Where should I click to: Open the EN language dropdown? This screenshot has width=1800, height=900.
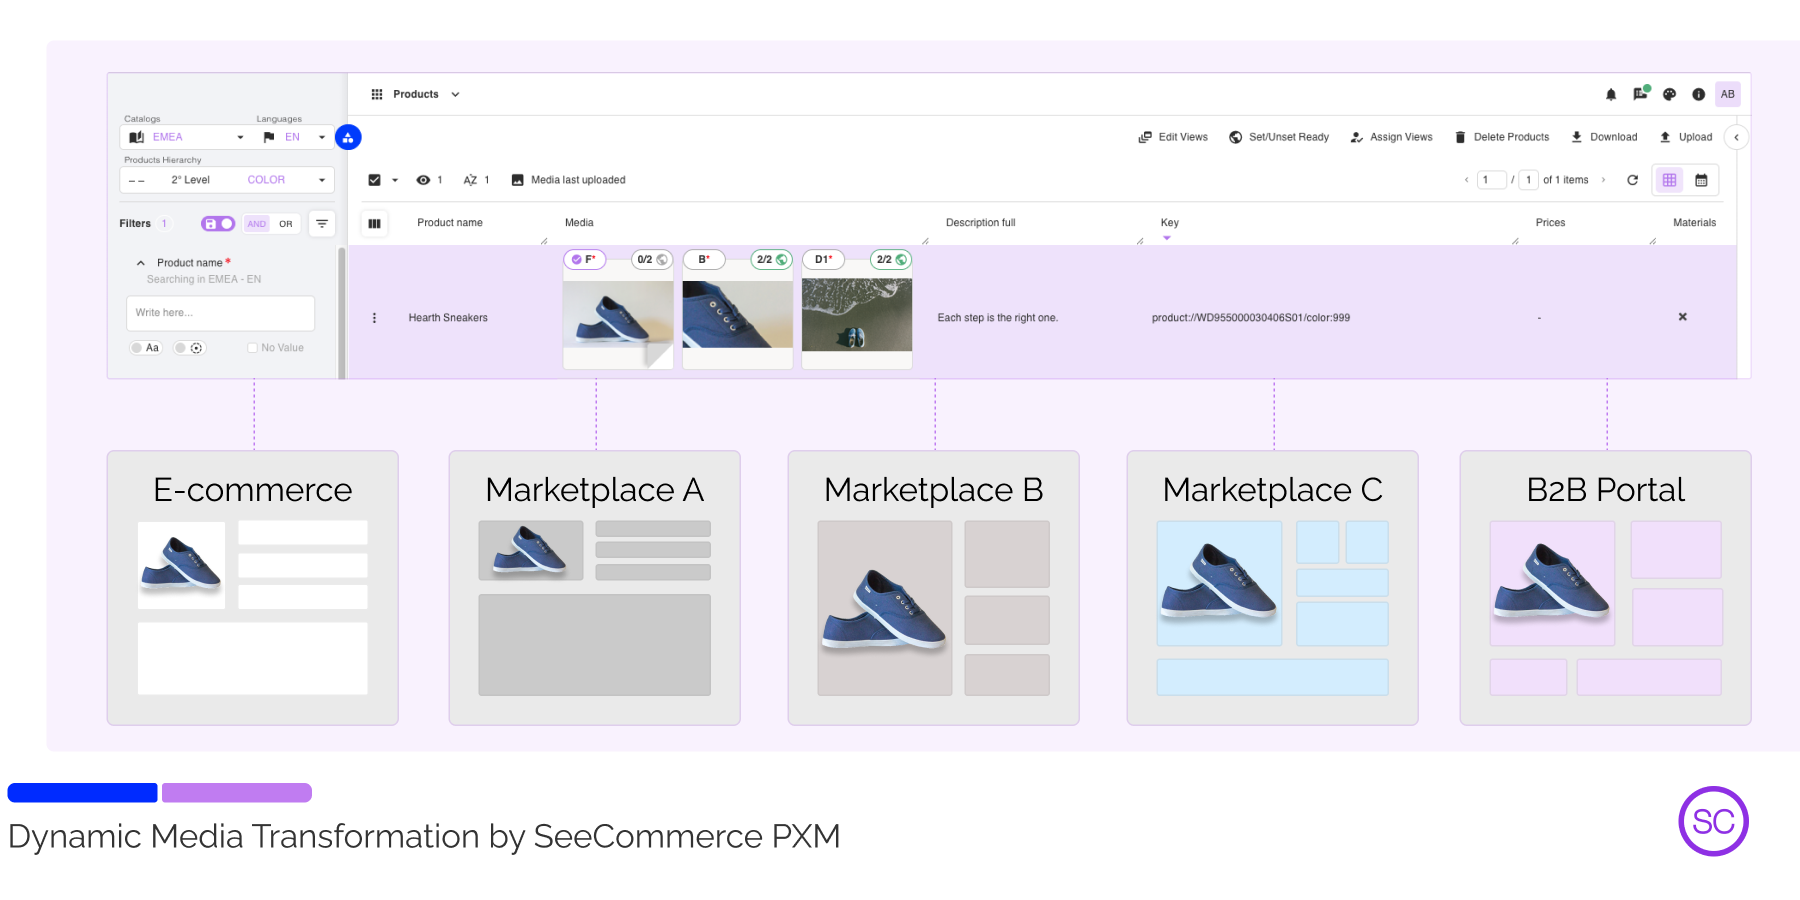tap(294, 137)
